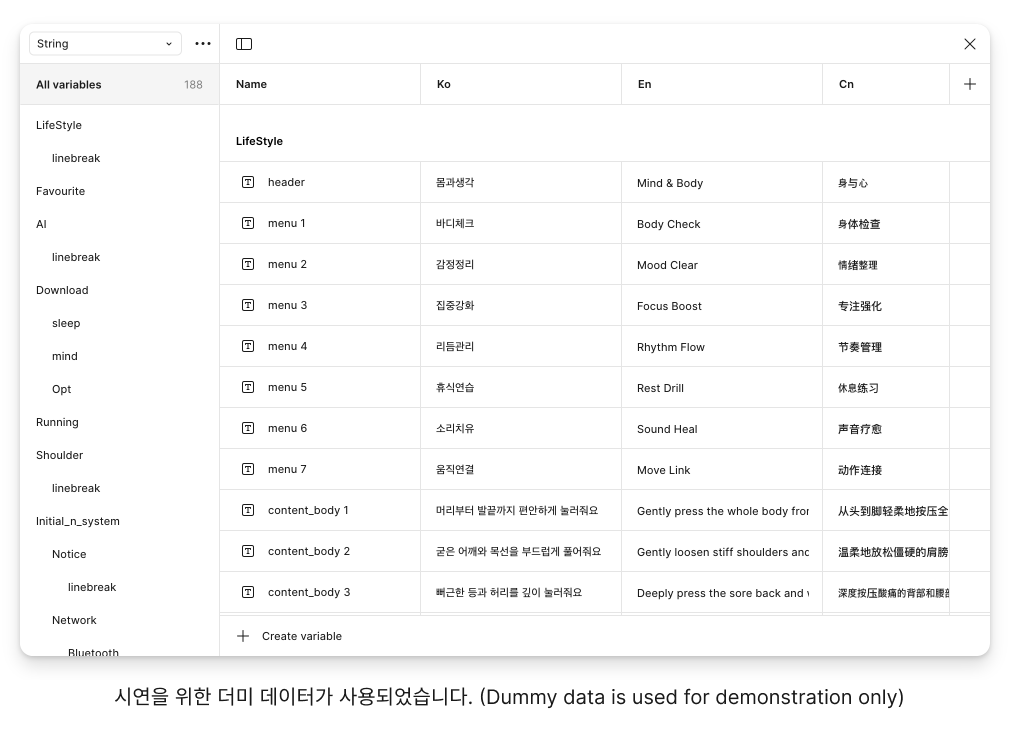The width and height of the screenshot is (1009, 732).
Task: Click the En column header
Action: coord(645,84)
